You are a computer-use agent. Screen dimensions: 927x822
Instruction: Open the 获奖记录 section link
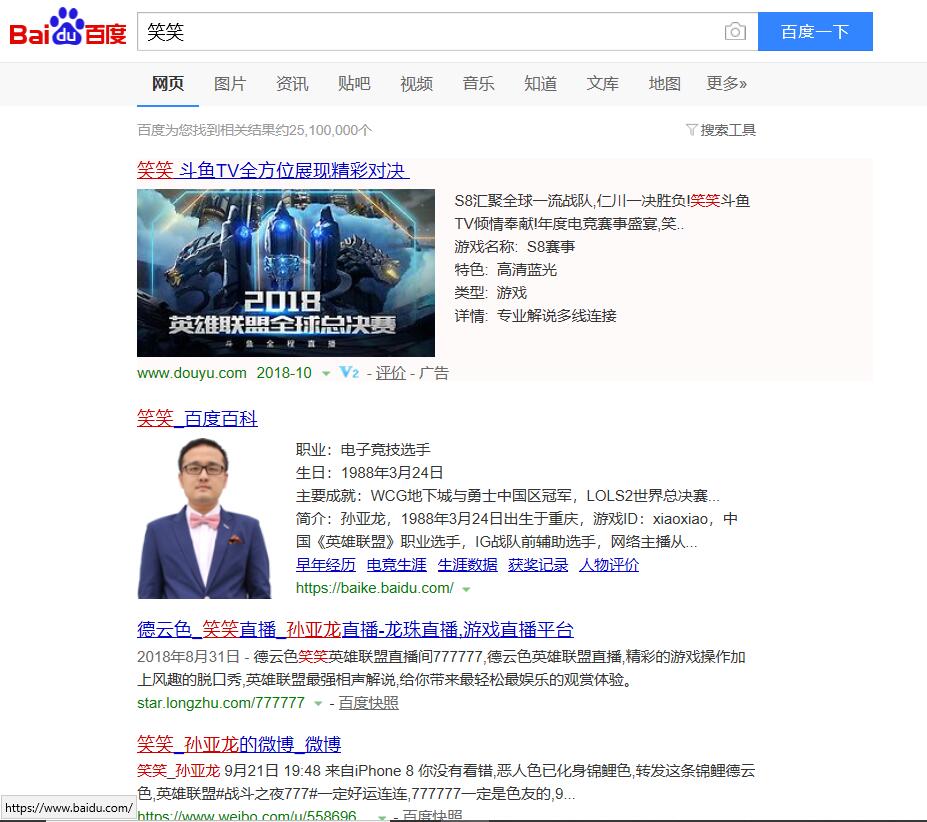tap(538, 565)
